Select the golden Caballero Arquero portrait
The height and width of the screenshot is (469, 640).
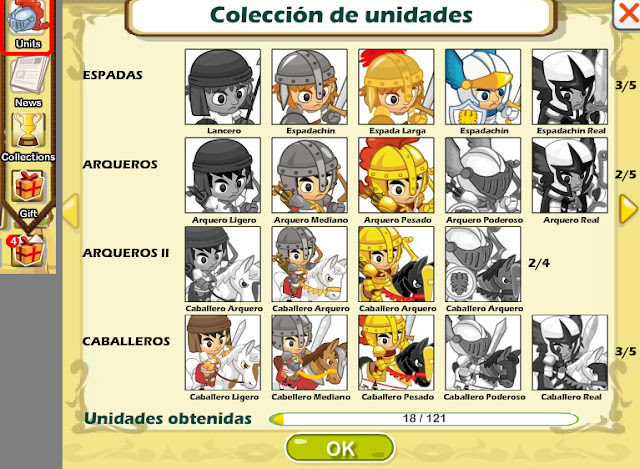point(396,264)
